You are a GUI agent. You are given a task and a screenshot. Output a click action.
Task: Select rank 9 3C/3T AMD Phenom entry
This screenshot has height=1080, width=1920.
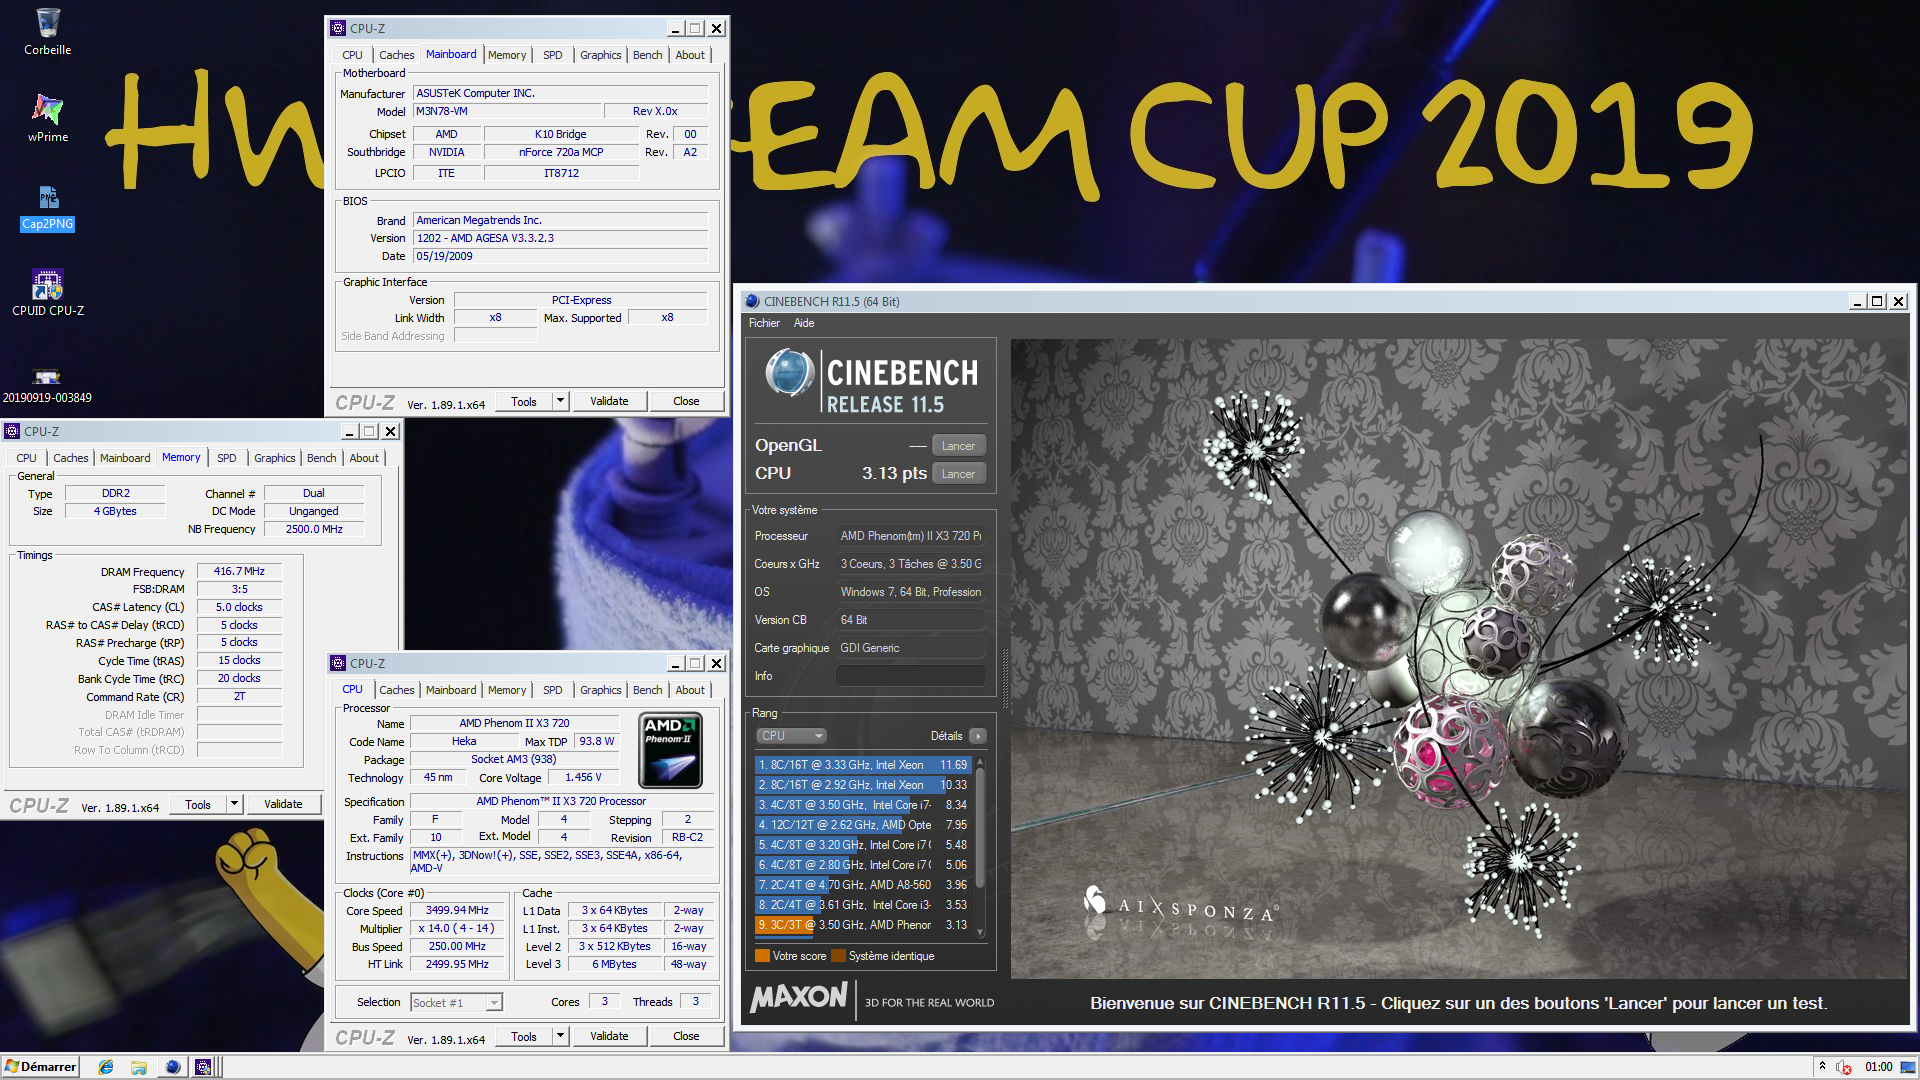click(863, 925)
